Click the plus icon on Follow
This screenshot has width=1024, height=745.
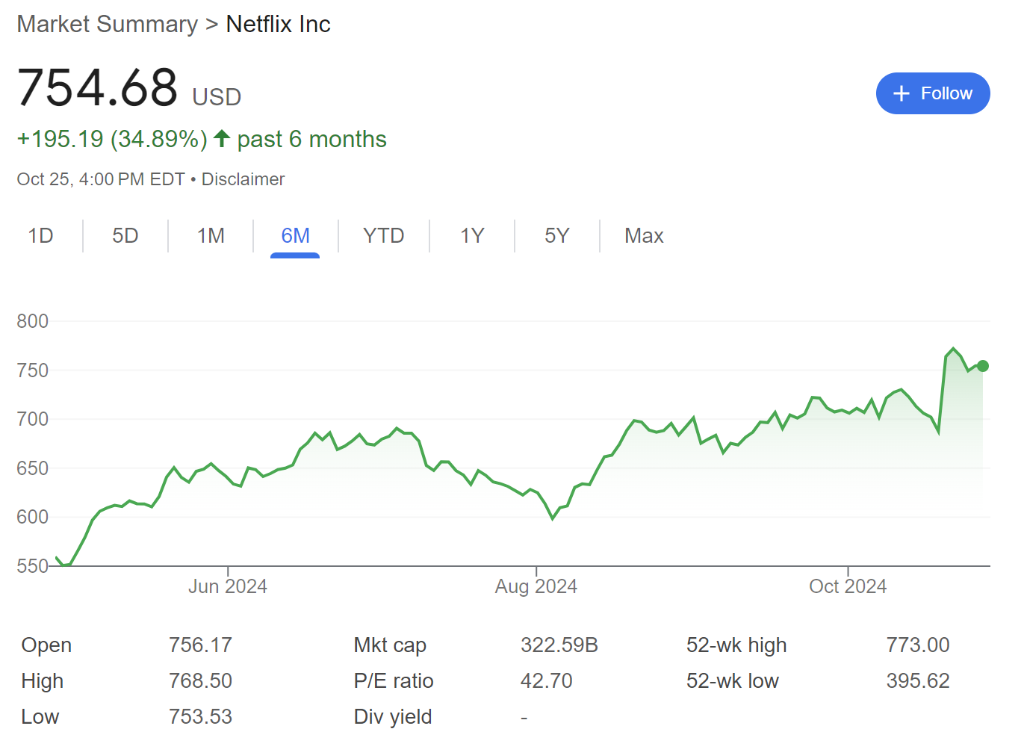(901, 93)
